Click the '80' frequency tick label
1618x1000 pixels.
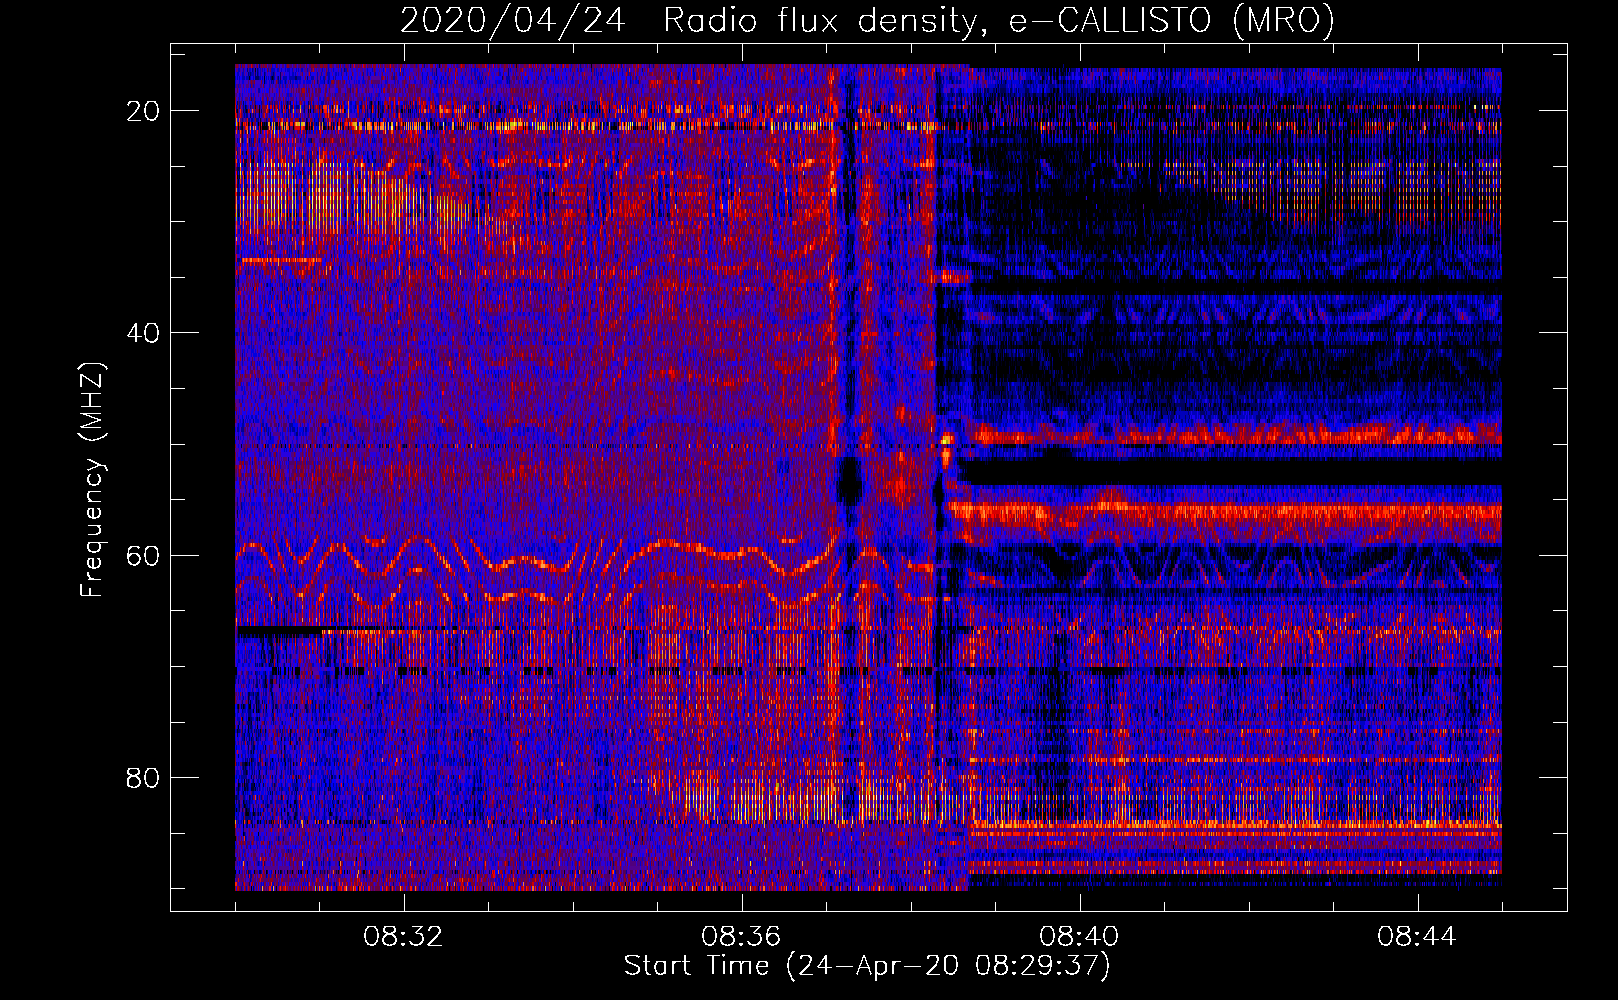144,777
